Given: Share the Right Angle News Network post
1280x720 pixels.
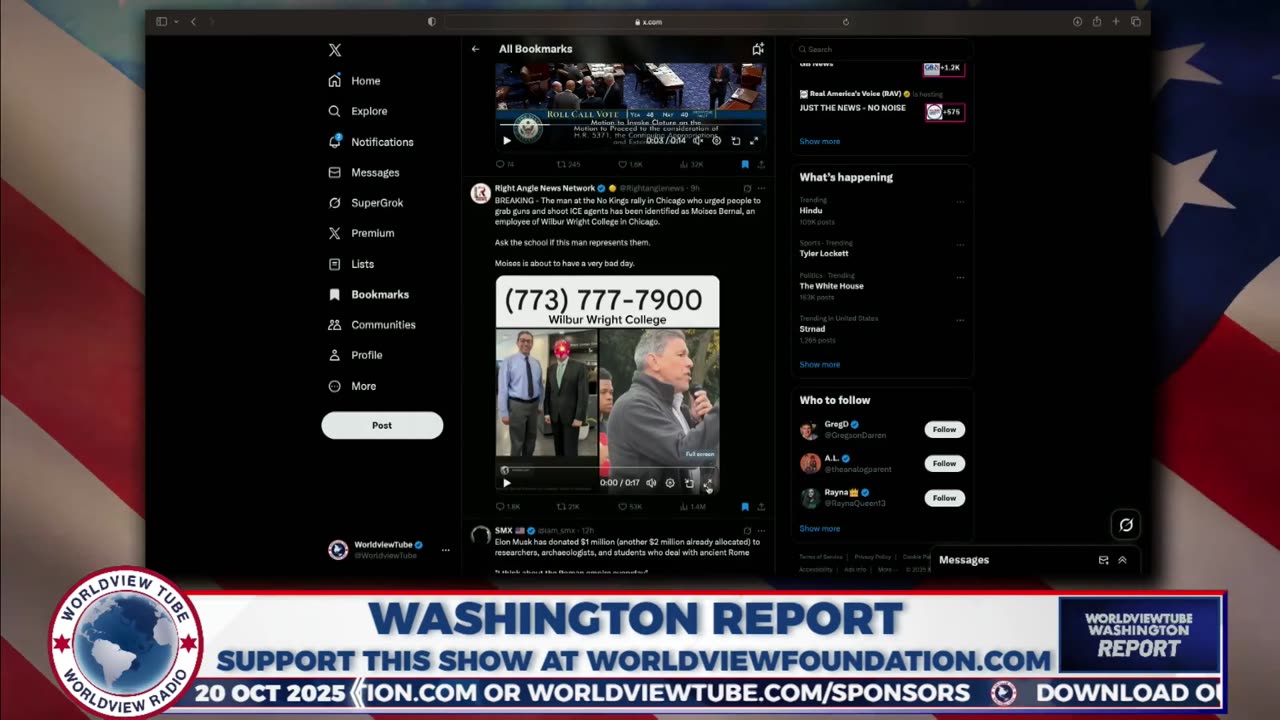Looking at the screenshot, I should (x=761, y=507).
